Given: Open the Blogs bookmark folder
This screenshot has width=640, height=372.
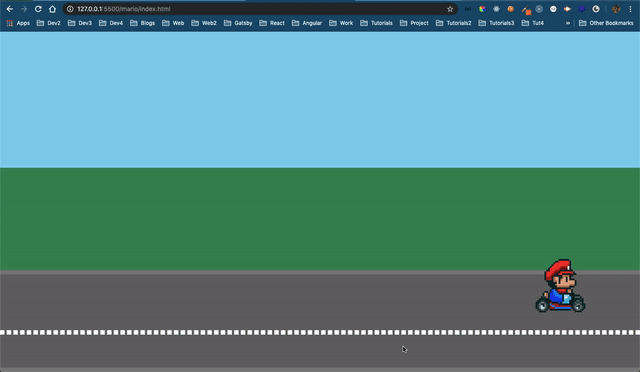Looking at the screenshot, I should pos(142,23).
